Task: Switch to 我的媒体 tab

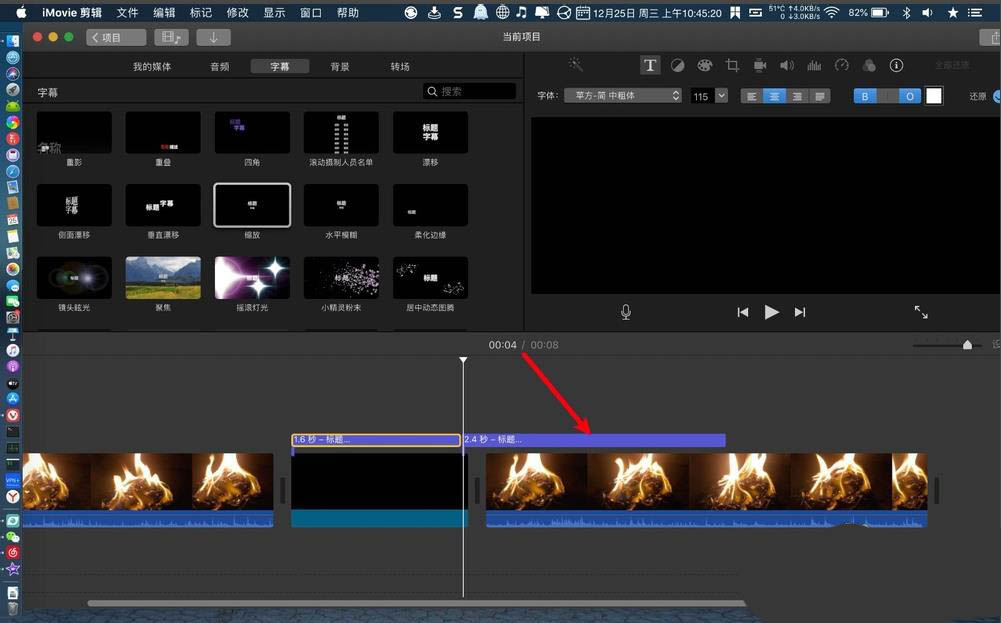Action: pos(152,66)
